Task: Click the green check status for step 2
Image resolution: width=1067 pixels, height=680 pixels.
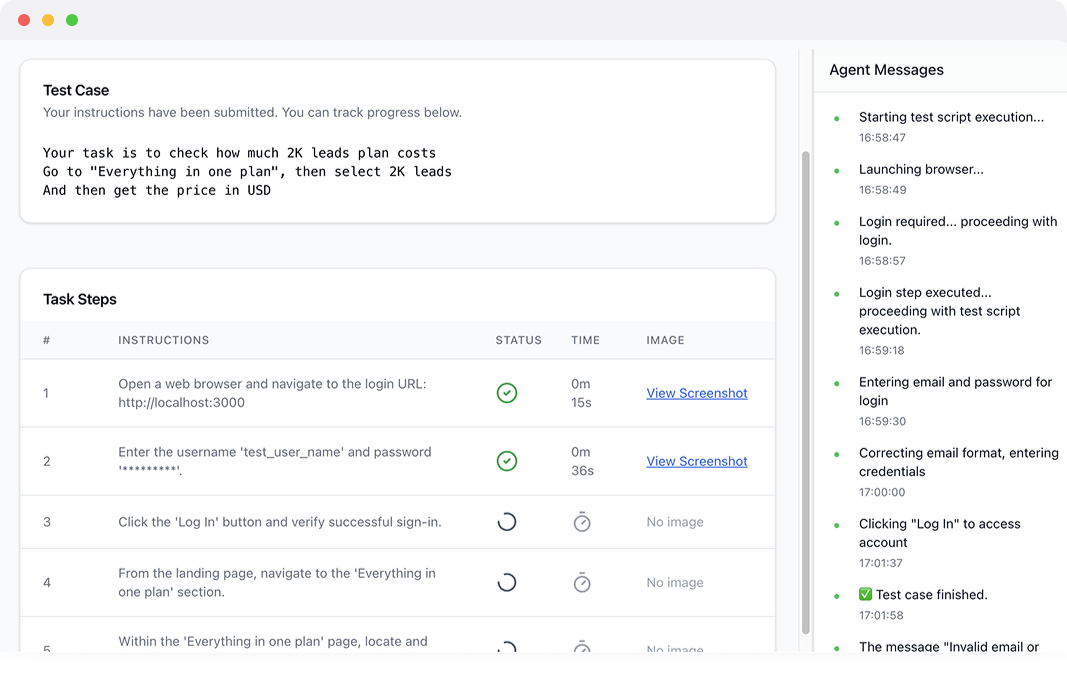Action: coord(506,461)
